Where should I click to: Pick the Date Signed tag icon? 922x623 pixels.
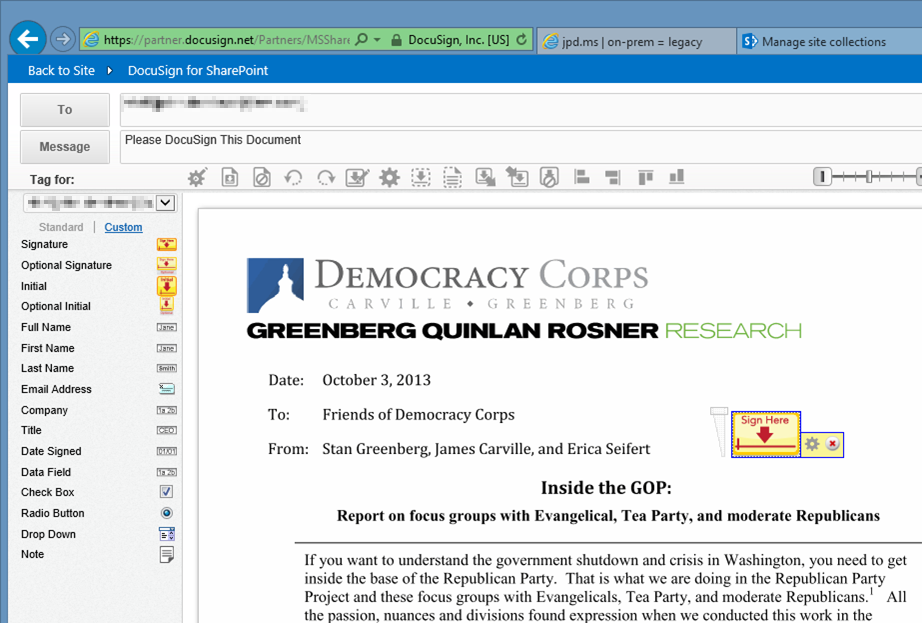click(167, 451)
